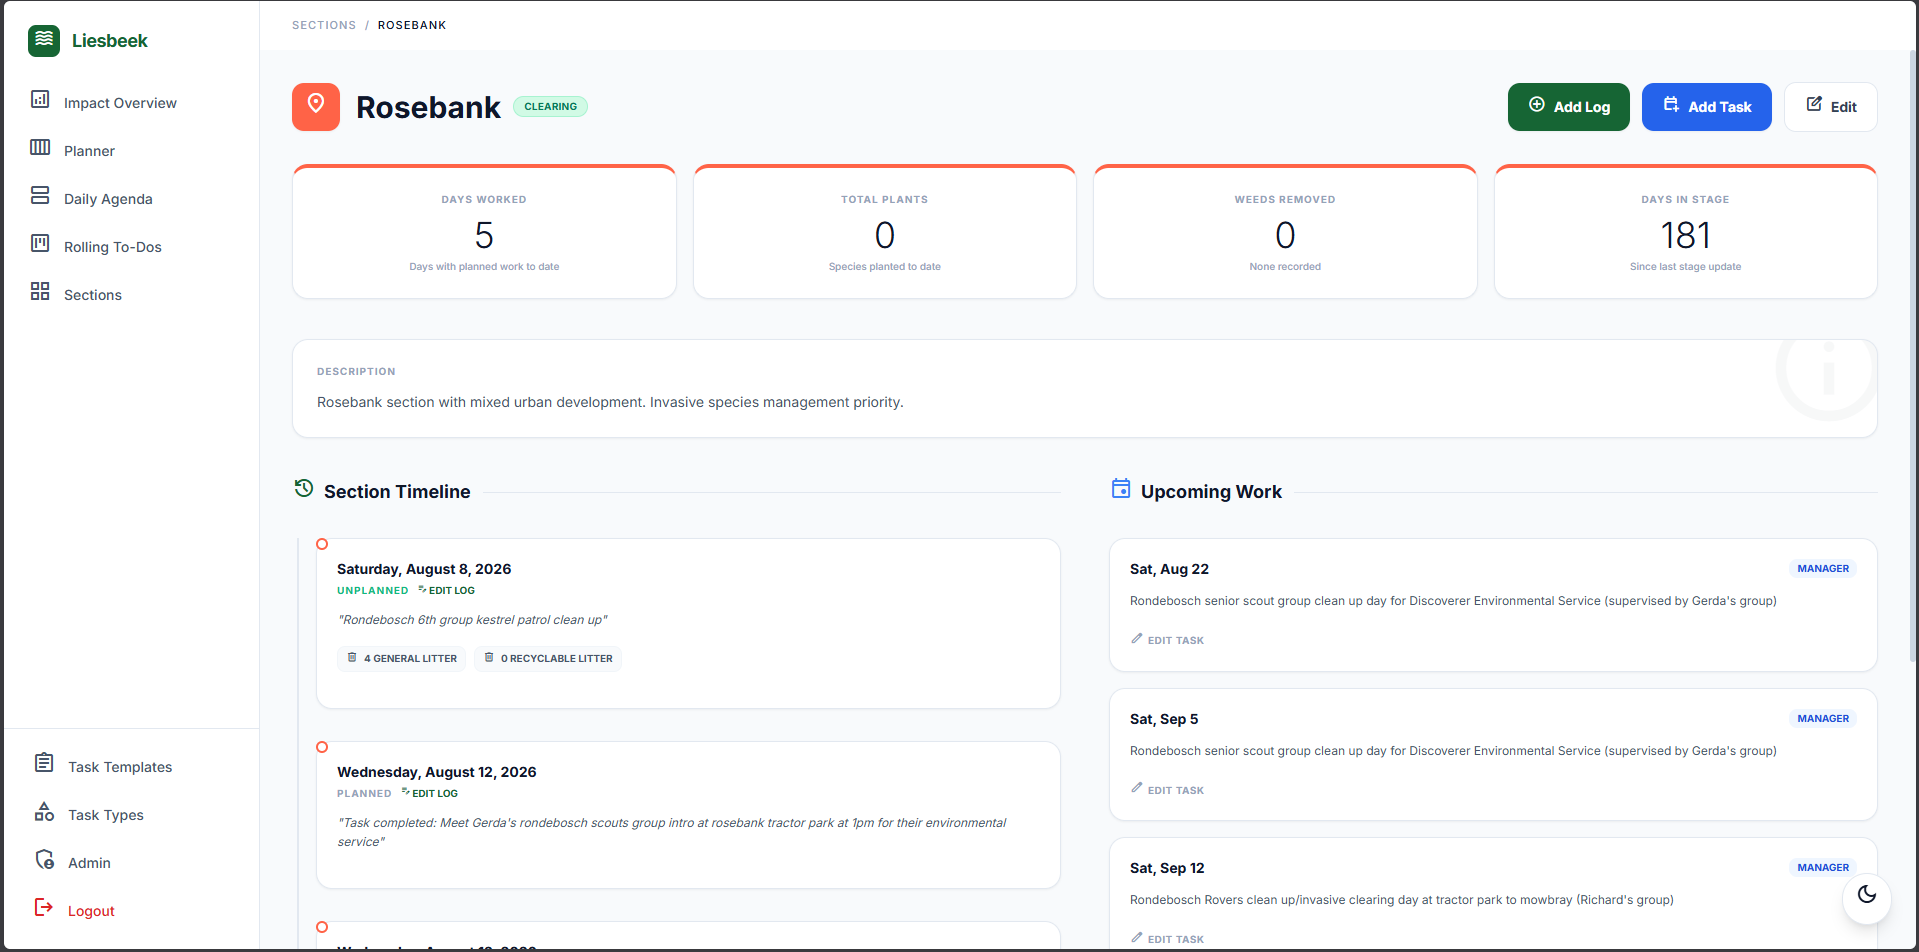The width and height of the screenshot is (1919, 952).
Task: Click the Rolling To-Dos board icon
Action: coord(40,243)
